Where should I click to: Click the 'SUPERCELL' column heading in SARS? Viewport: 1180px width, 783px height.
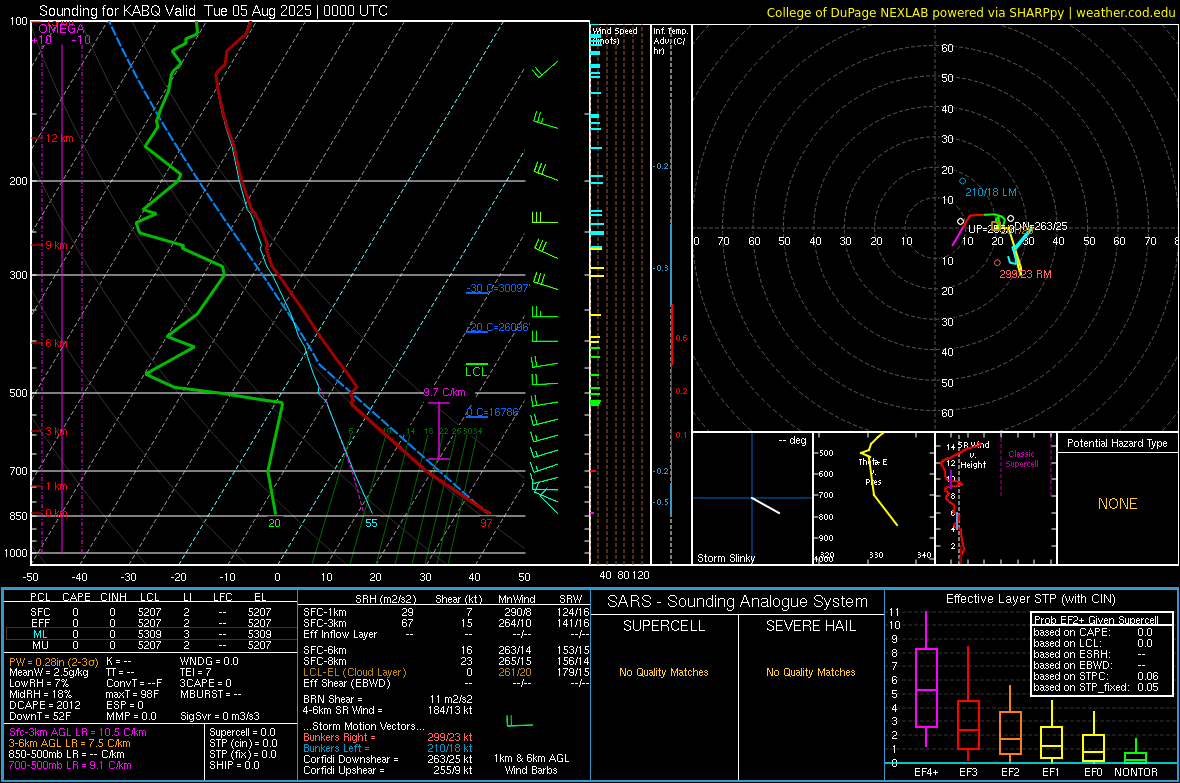pyautogui.click(x=664, y=626)
